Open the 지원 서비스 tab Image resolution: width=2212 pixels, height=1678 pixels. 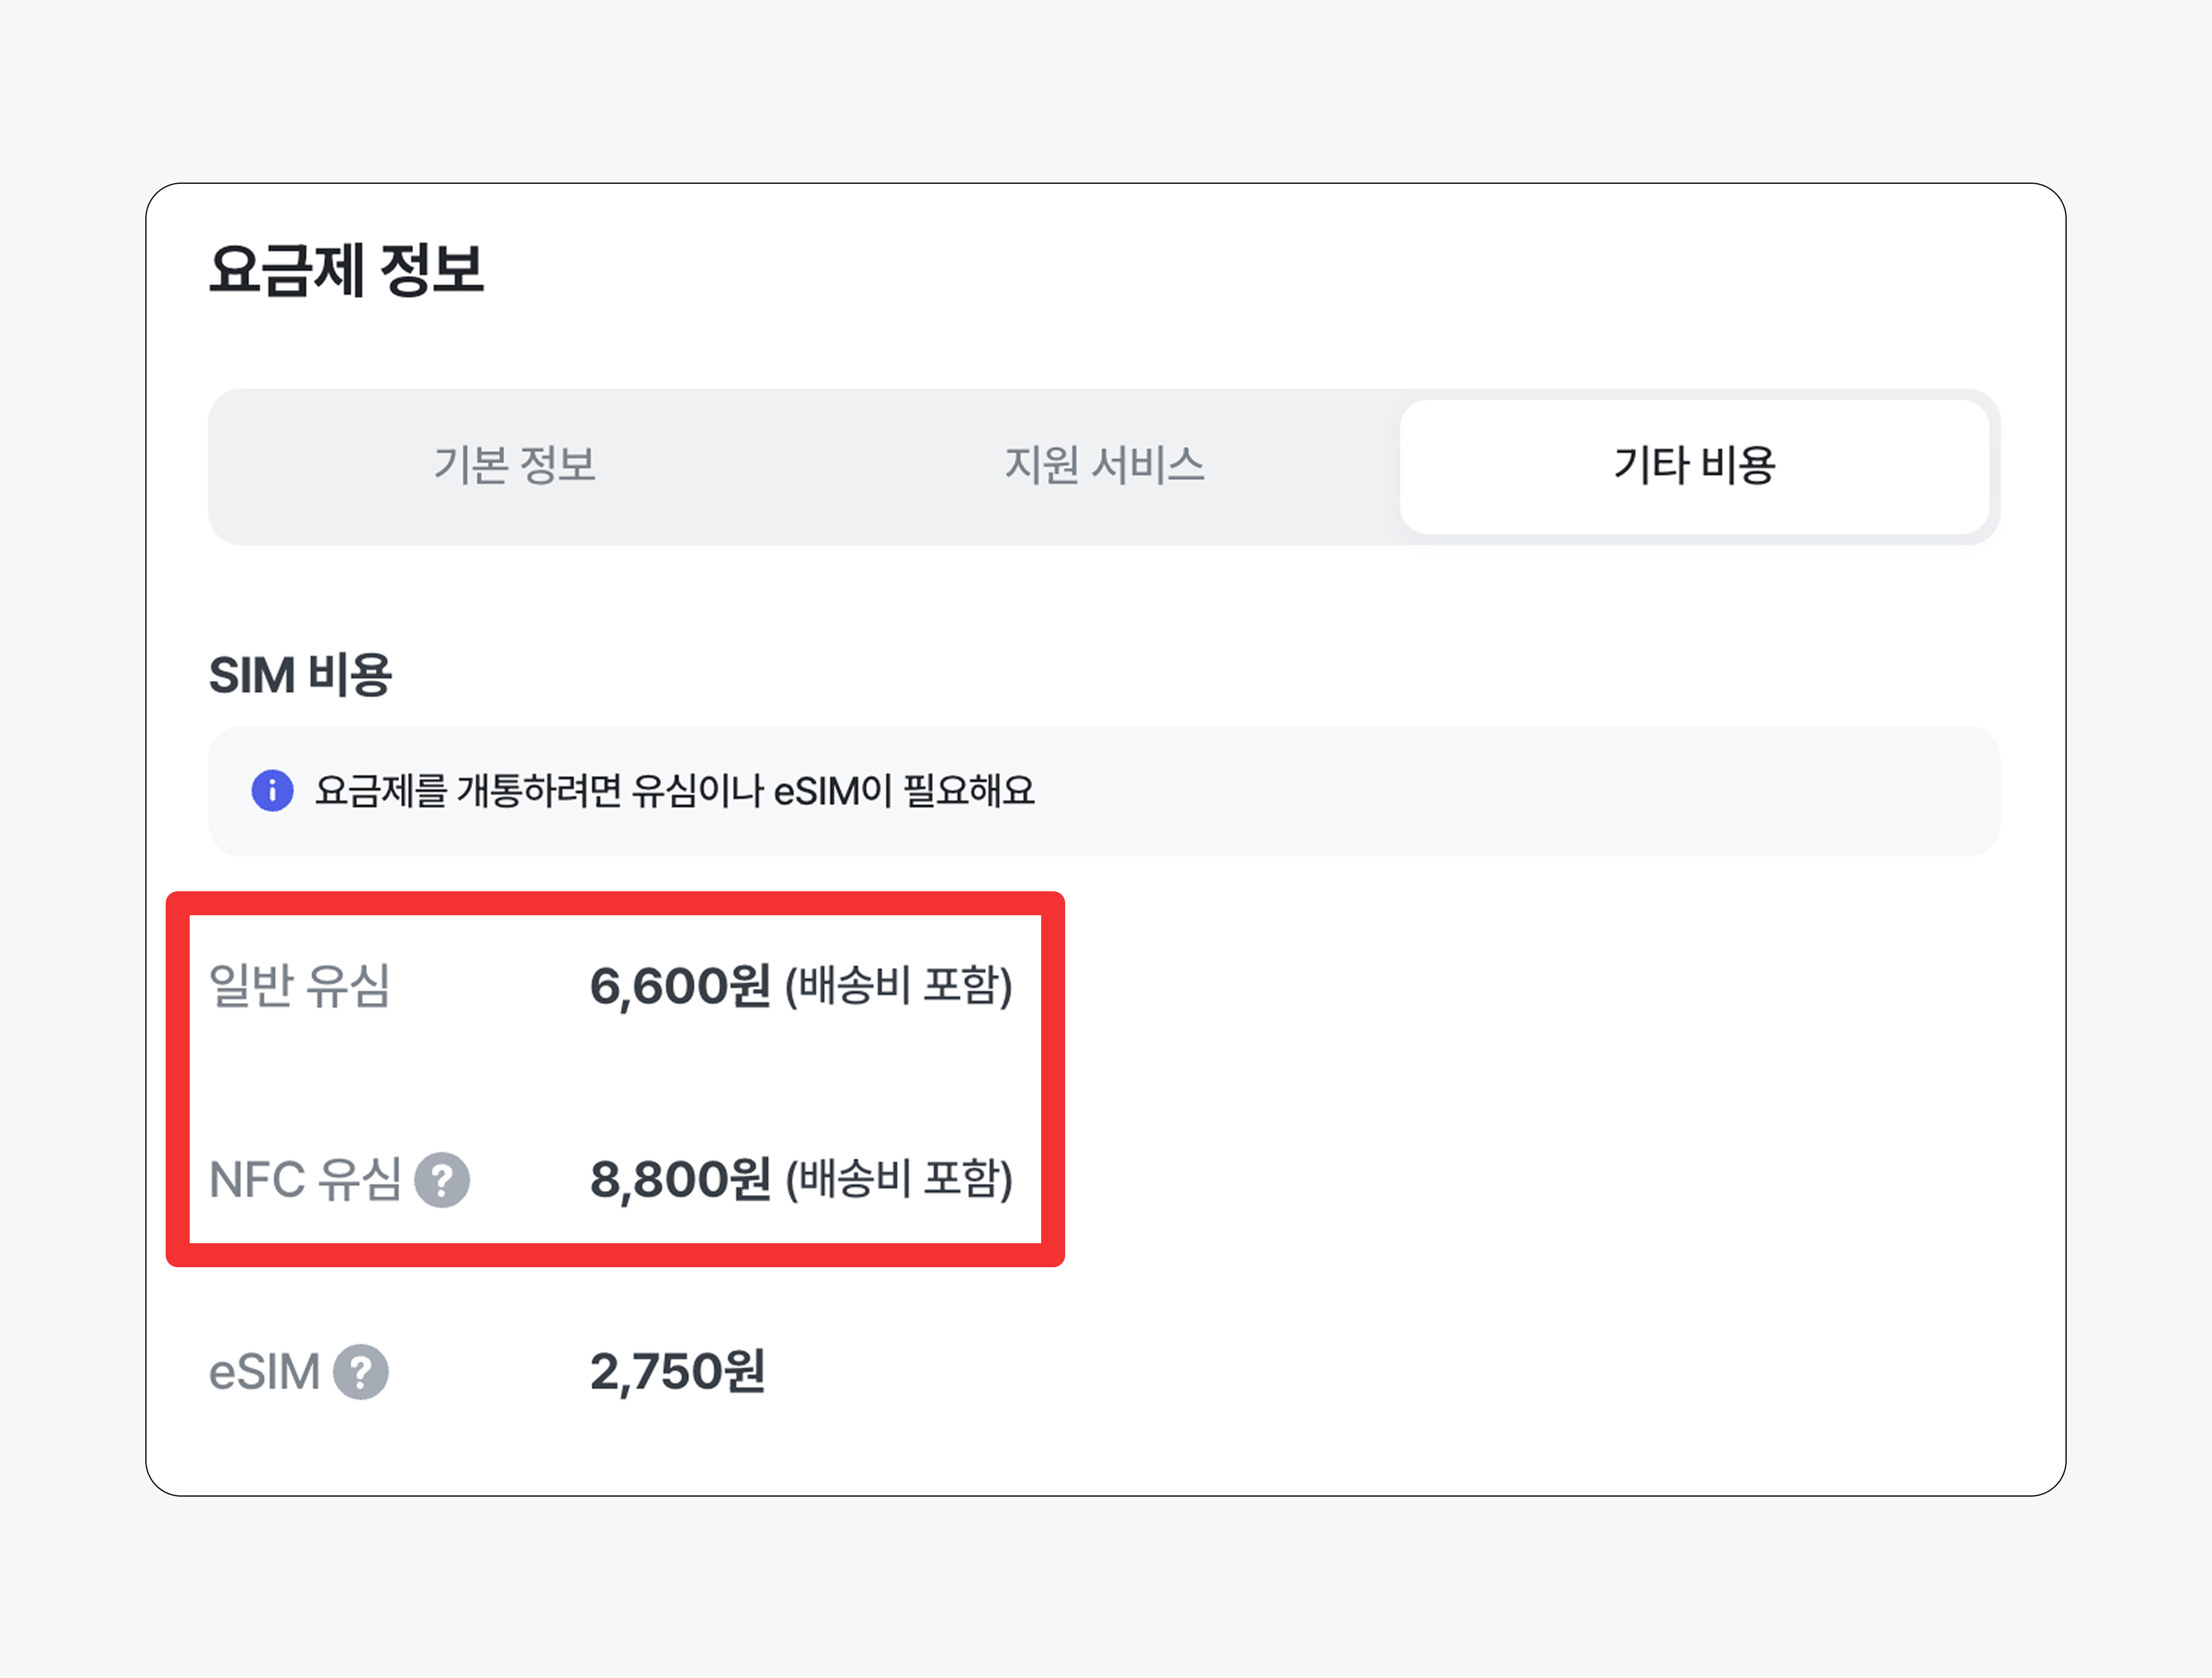tap(1104, 466)
